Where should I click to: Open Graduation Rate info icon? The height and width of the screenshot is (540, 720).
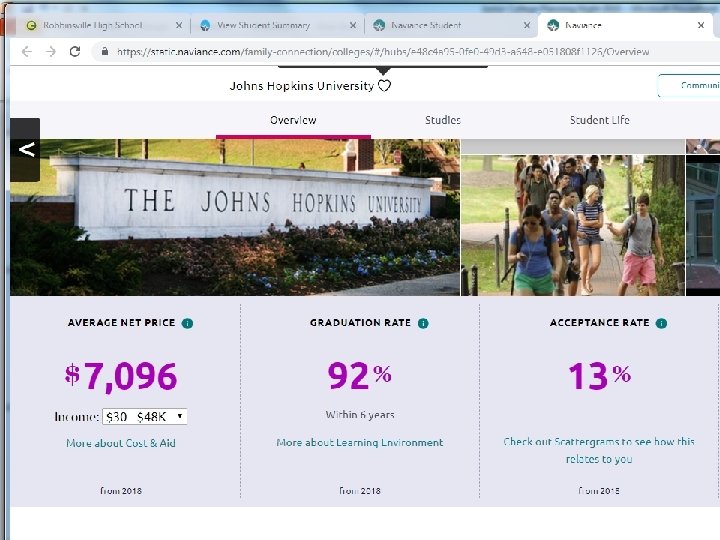(x=423, y=323)
